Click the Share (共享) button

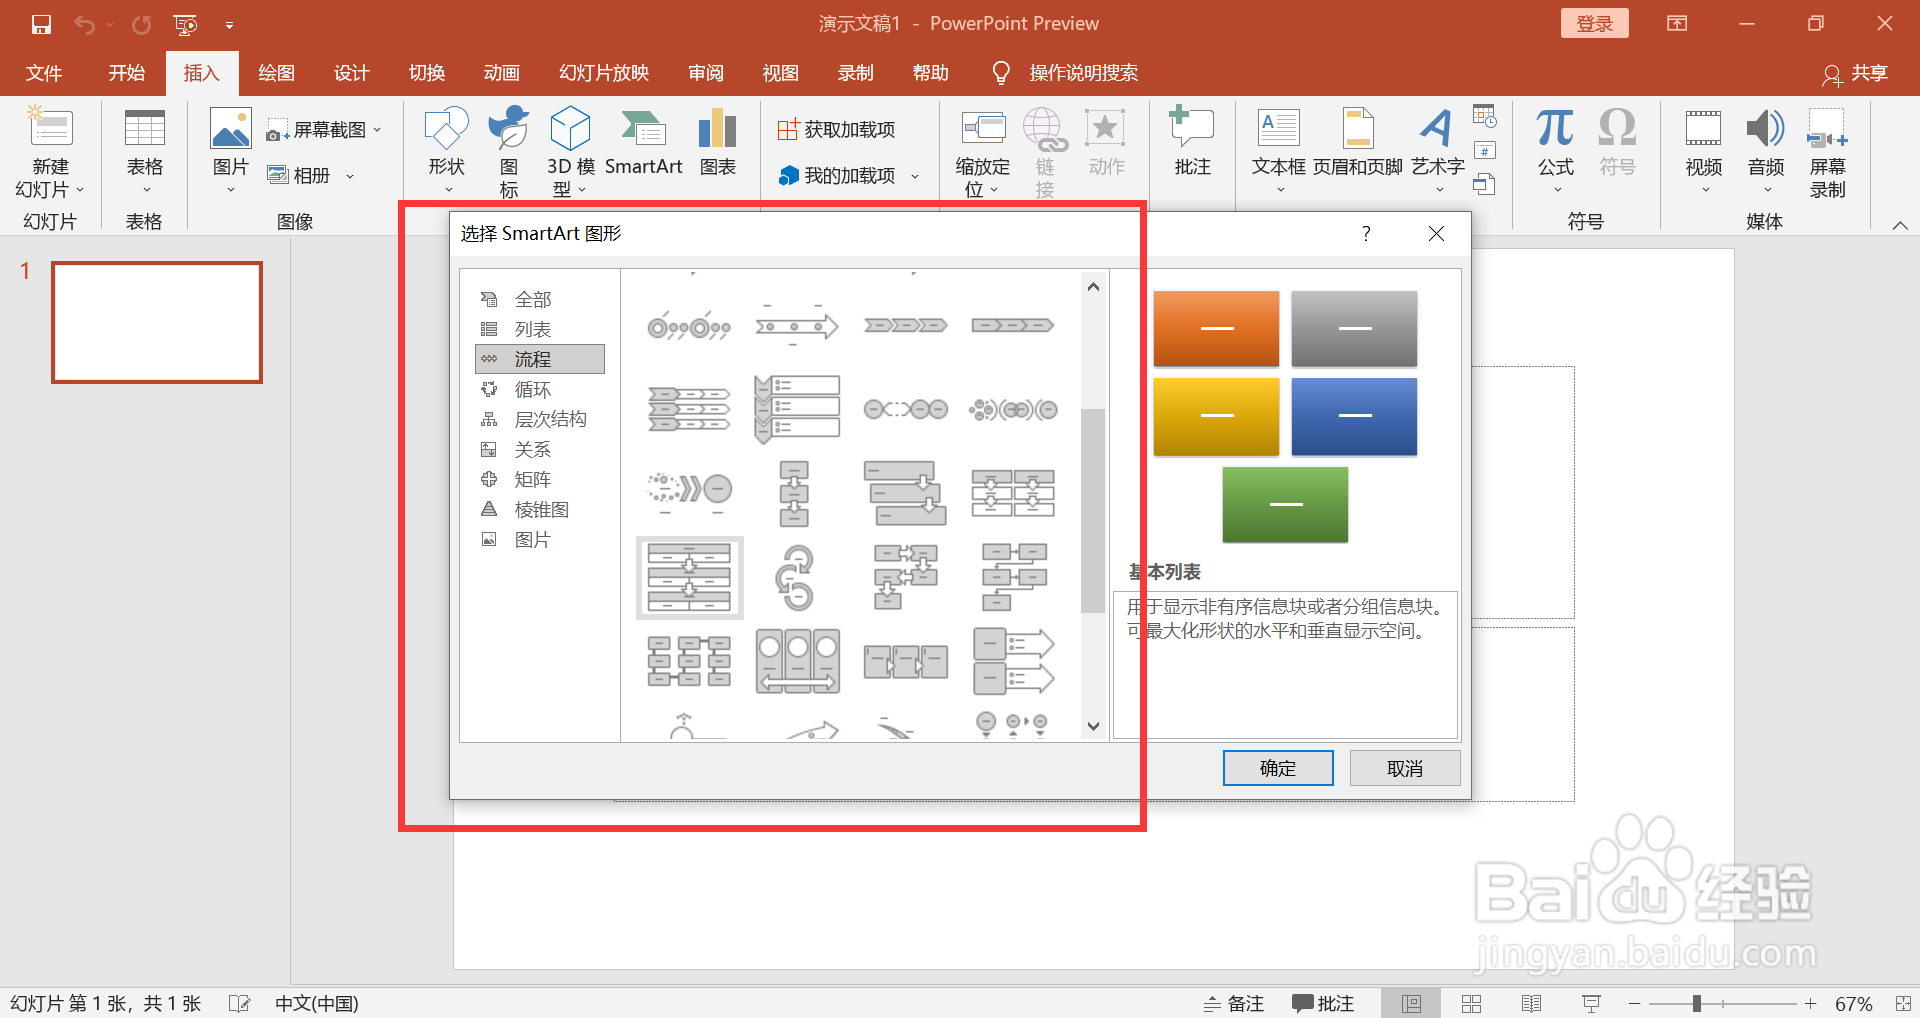(1856, 73)
